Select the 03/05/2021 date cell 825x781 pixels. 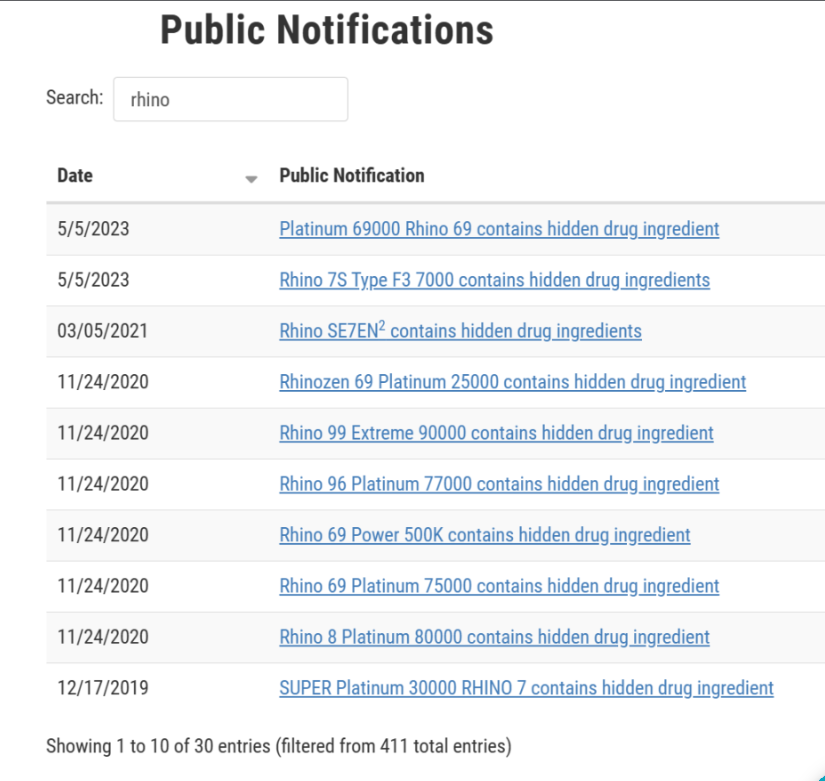102,331
